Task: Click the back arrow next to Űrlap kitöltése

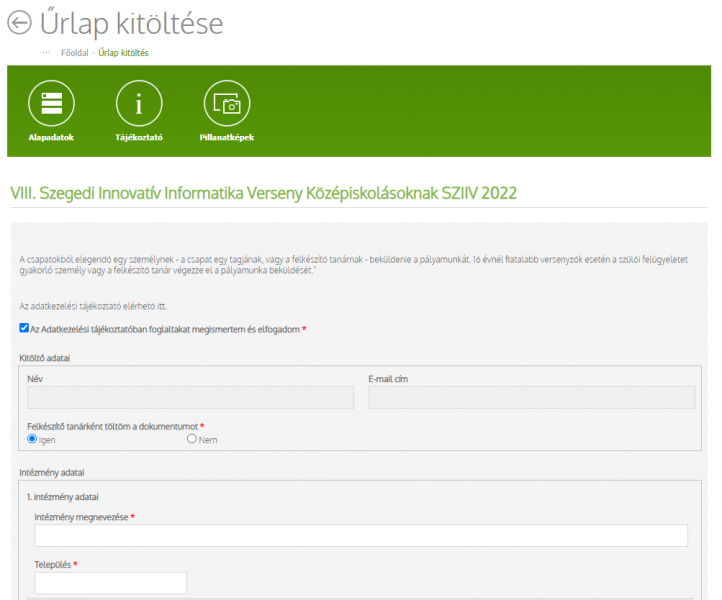Action: pyautogui.click(x=20, y=22)
